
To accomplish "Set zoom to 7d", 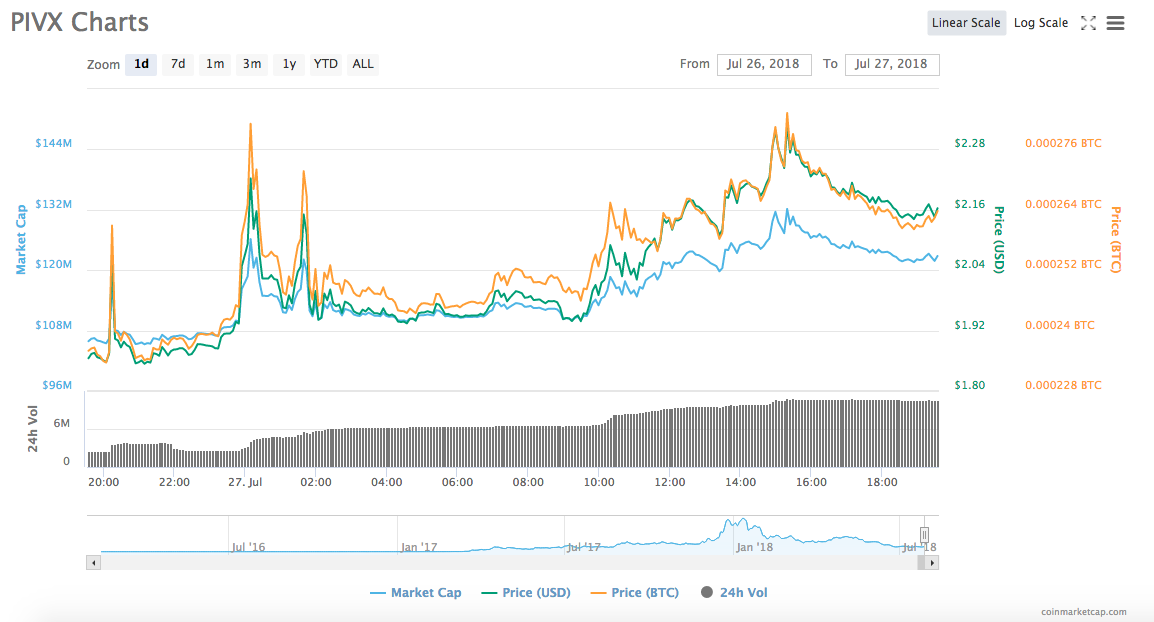I will click(178, 64).
